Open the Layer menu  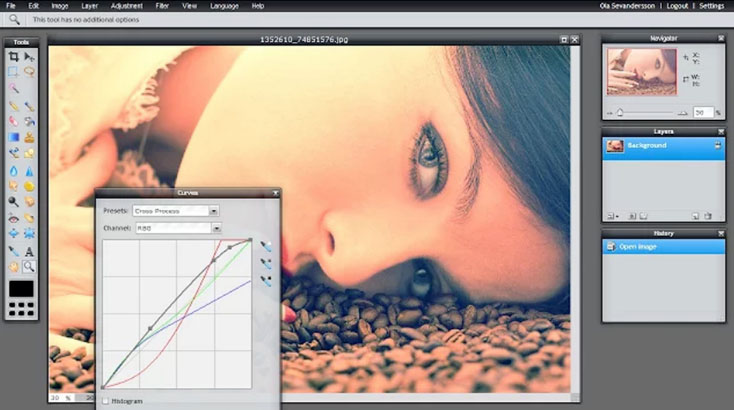(x=90, y=6)
